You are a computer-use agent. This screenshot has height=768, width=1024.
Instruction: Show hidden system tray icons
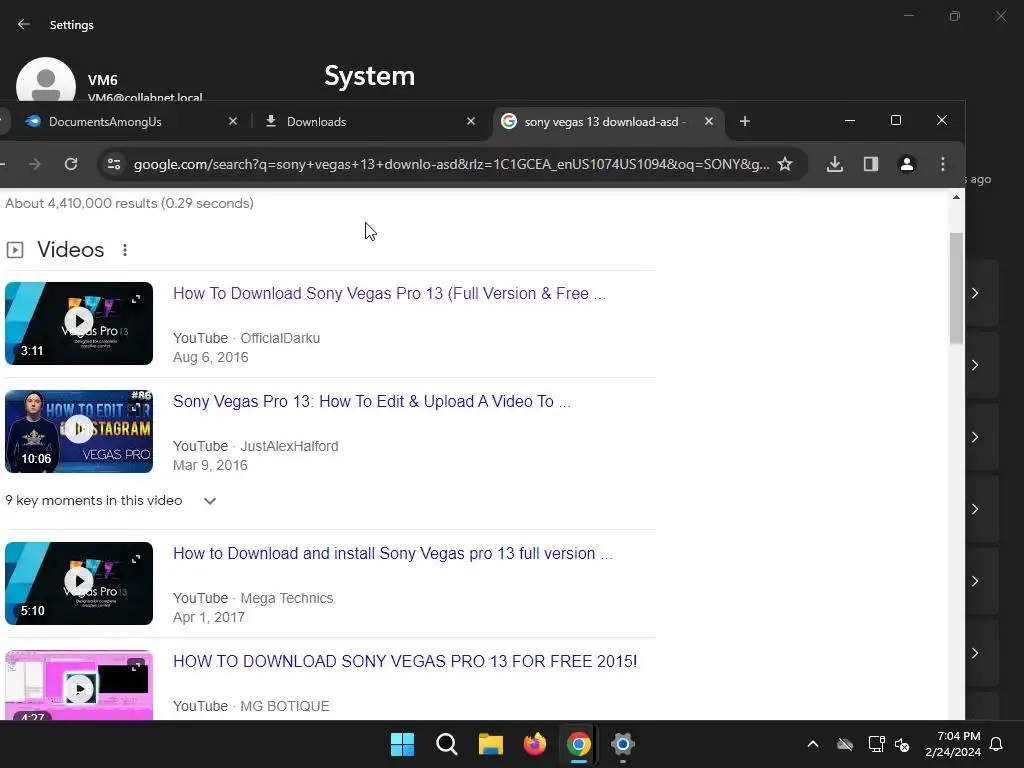pyautogui.click(x=813, y=744)
